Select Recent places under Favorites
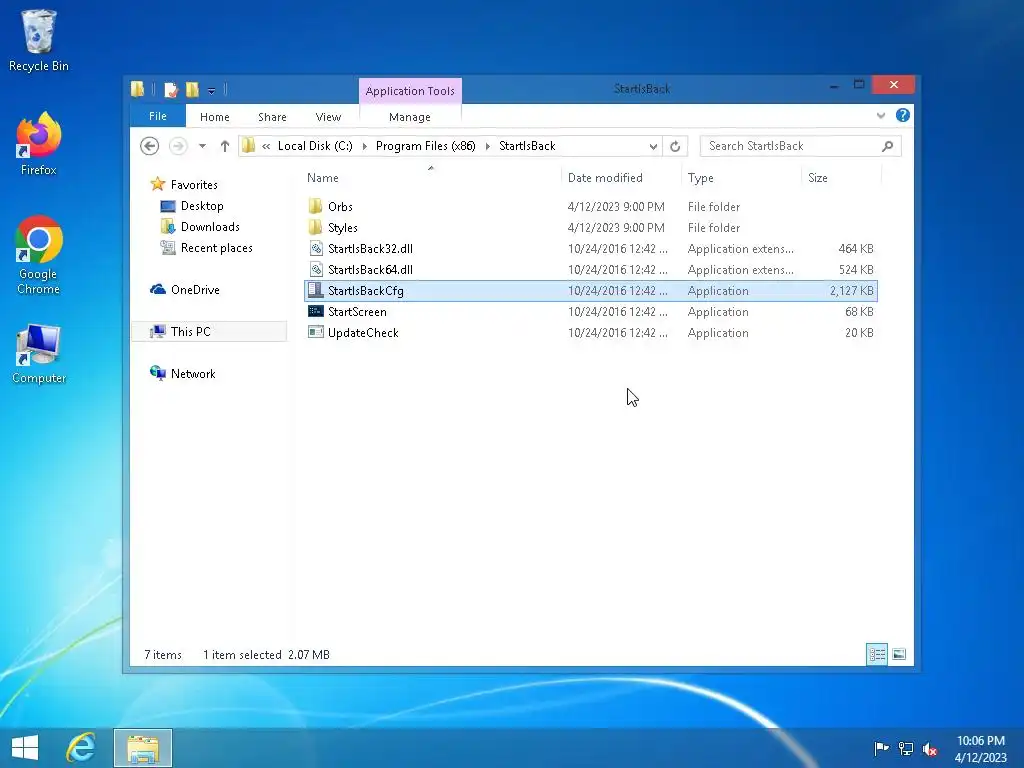 tap(216, 248)
